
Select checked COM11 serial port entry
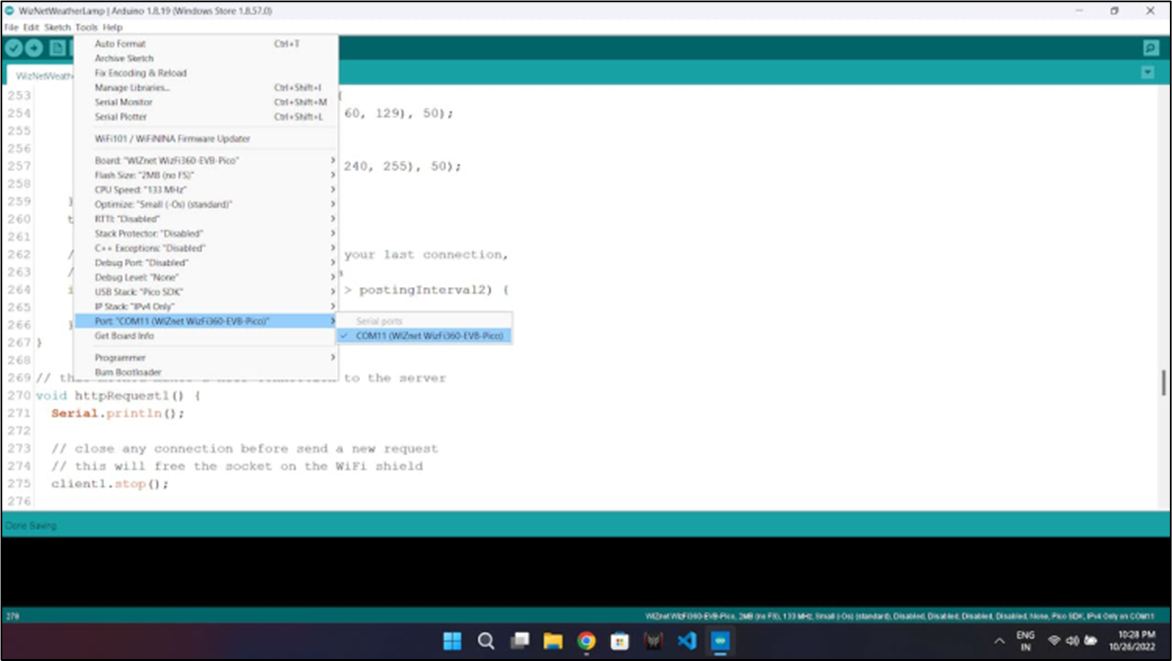[x=424, y=336]
